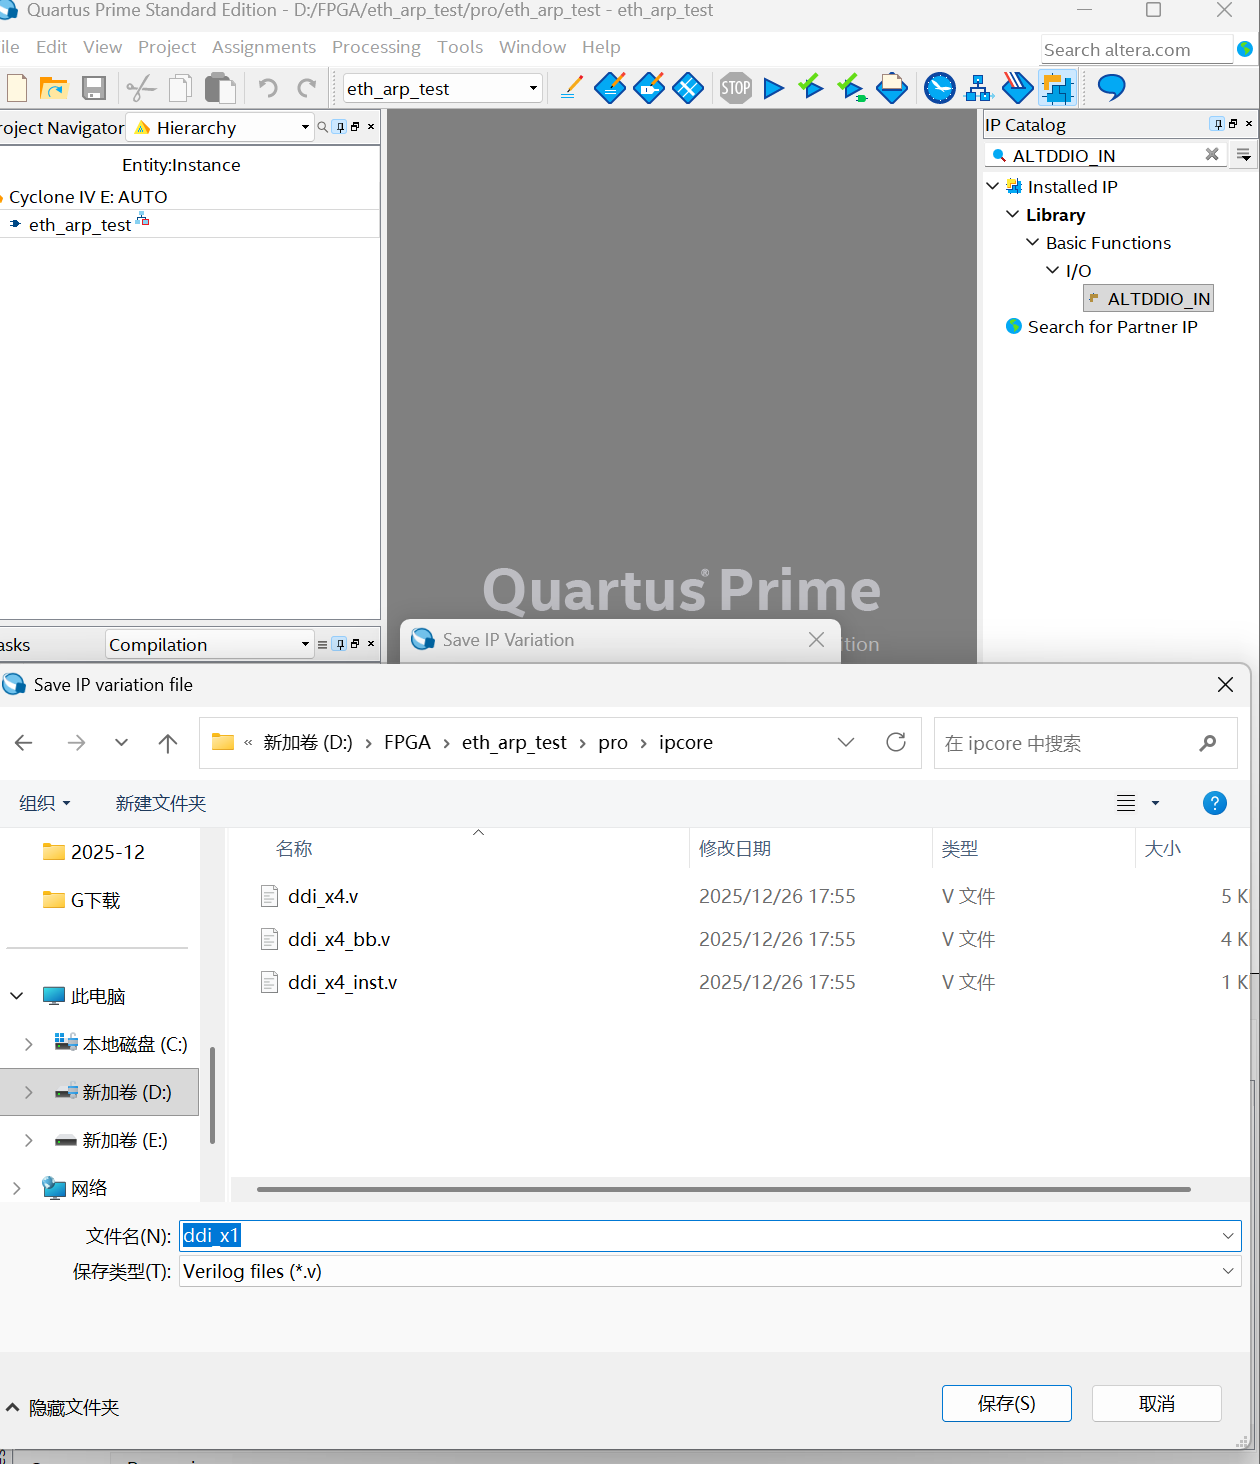Select the ALTDDIO_IN IP item
This screenshot has height=1464, width=1260.
pyautogui.click(x=1148, y=298)
